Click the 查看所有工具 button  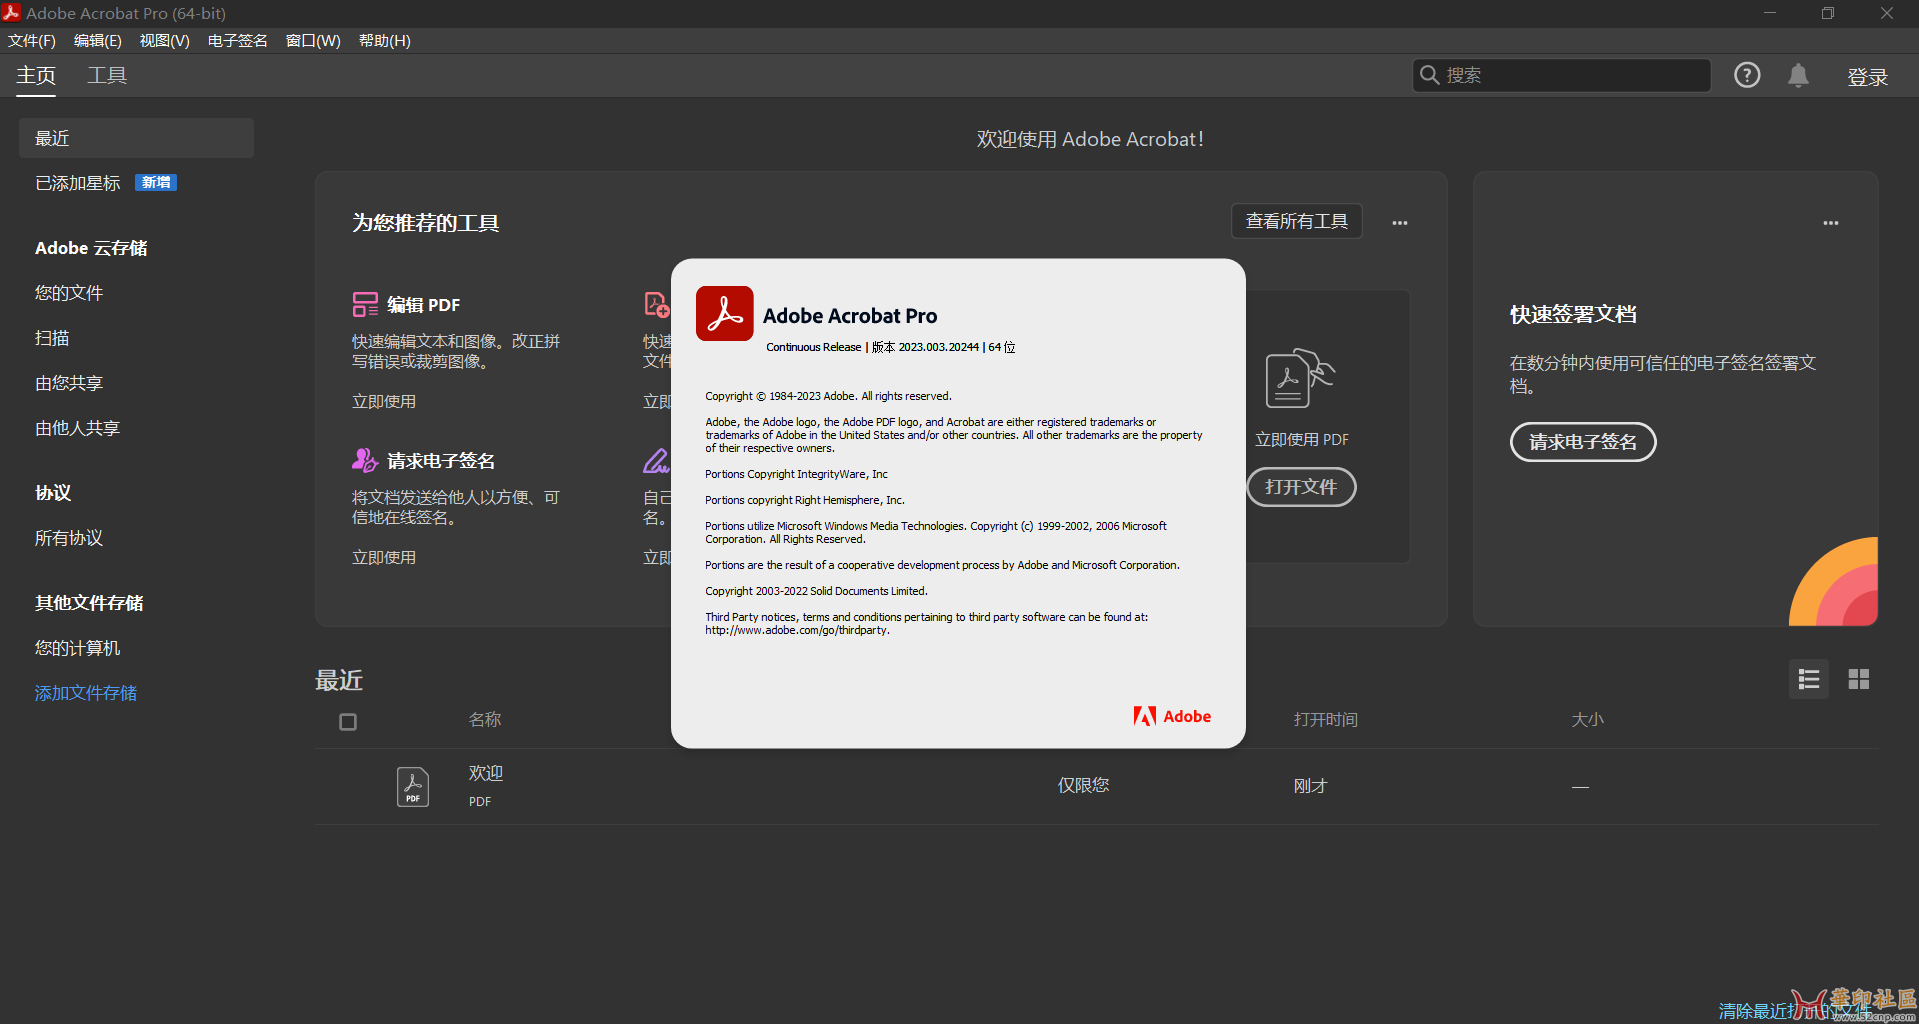tap(1296, 221)
